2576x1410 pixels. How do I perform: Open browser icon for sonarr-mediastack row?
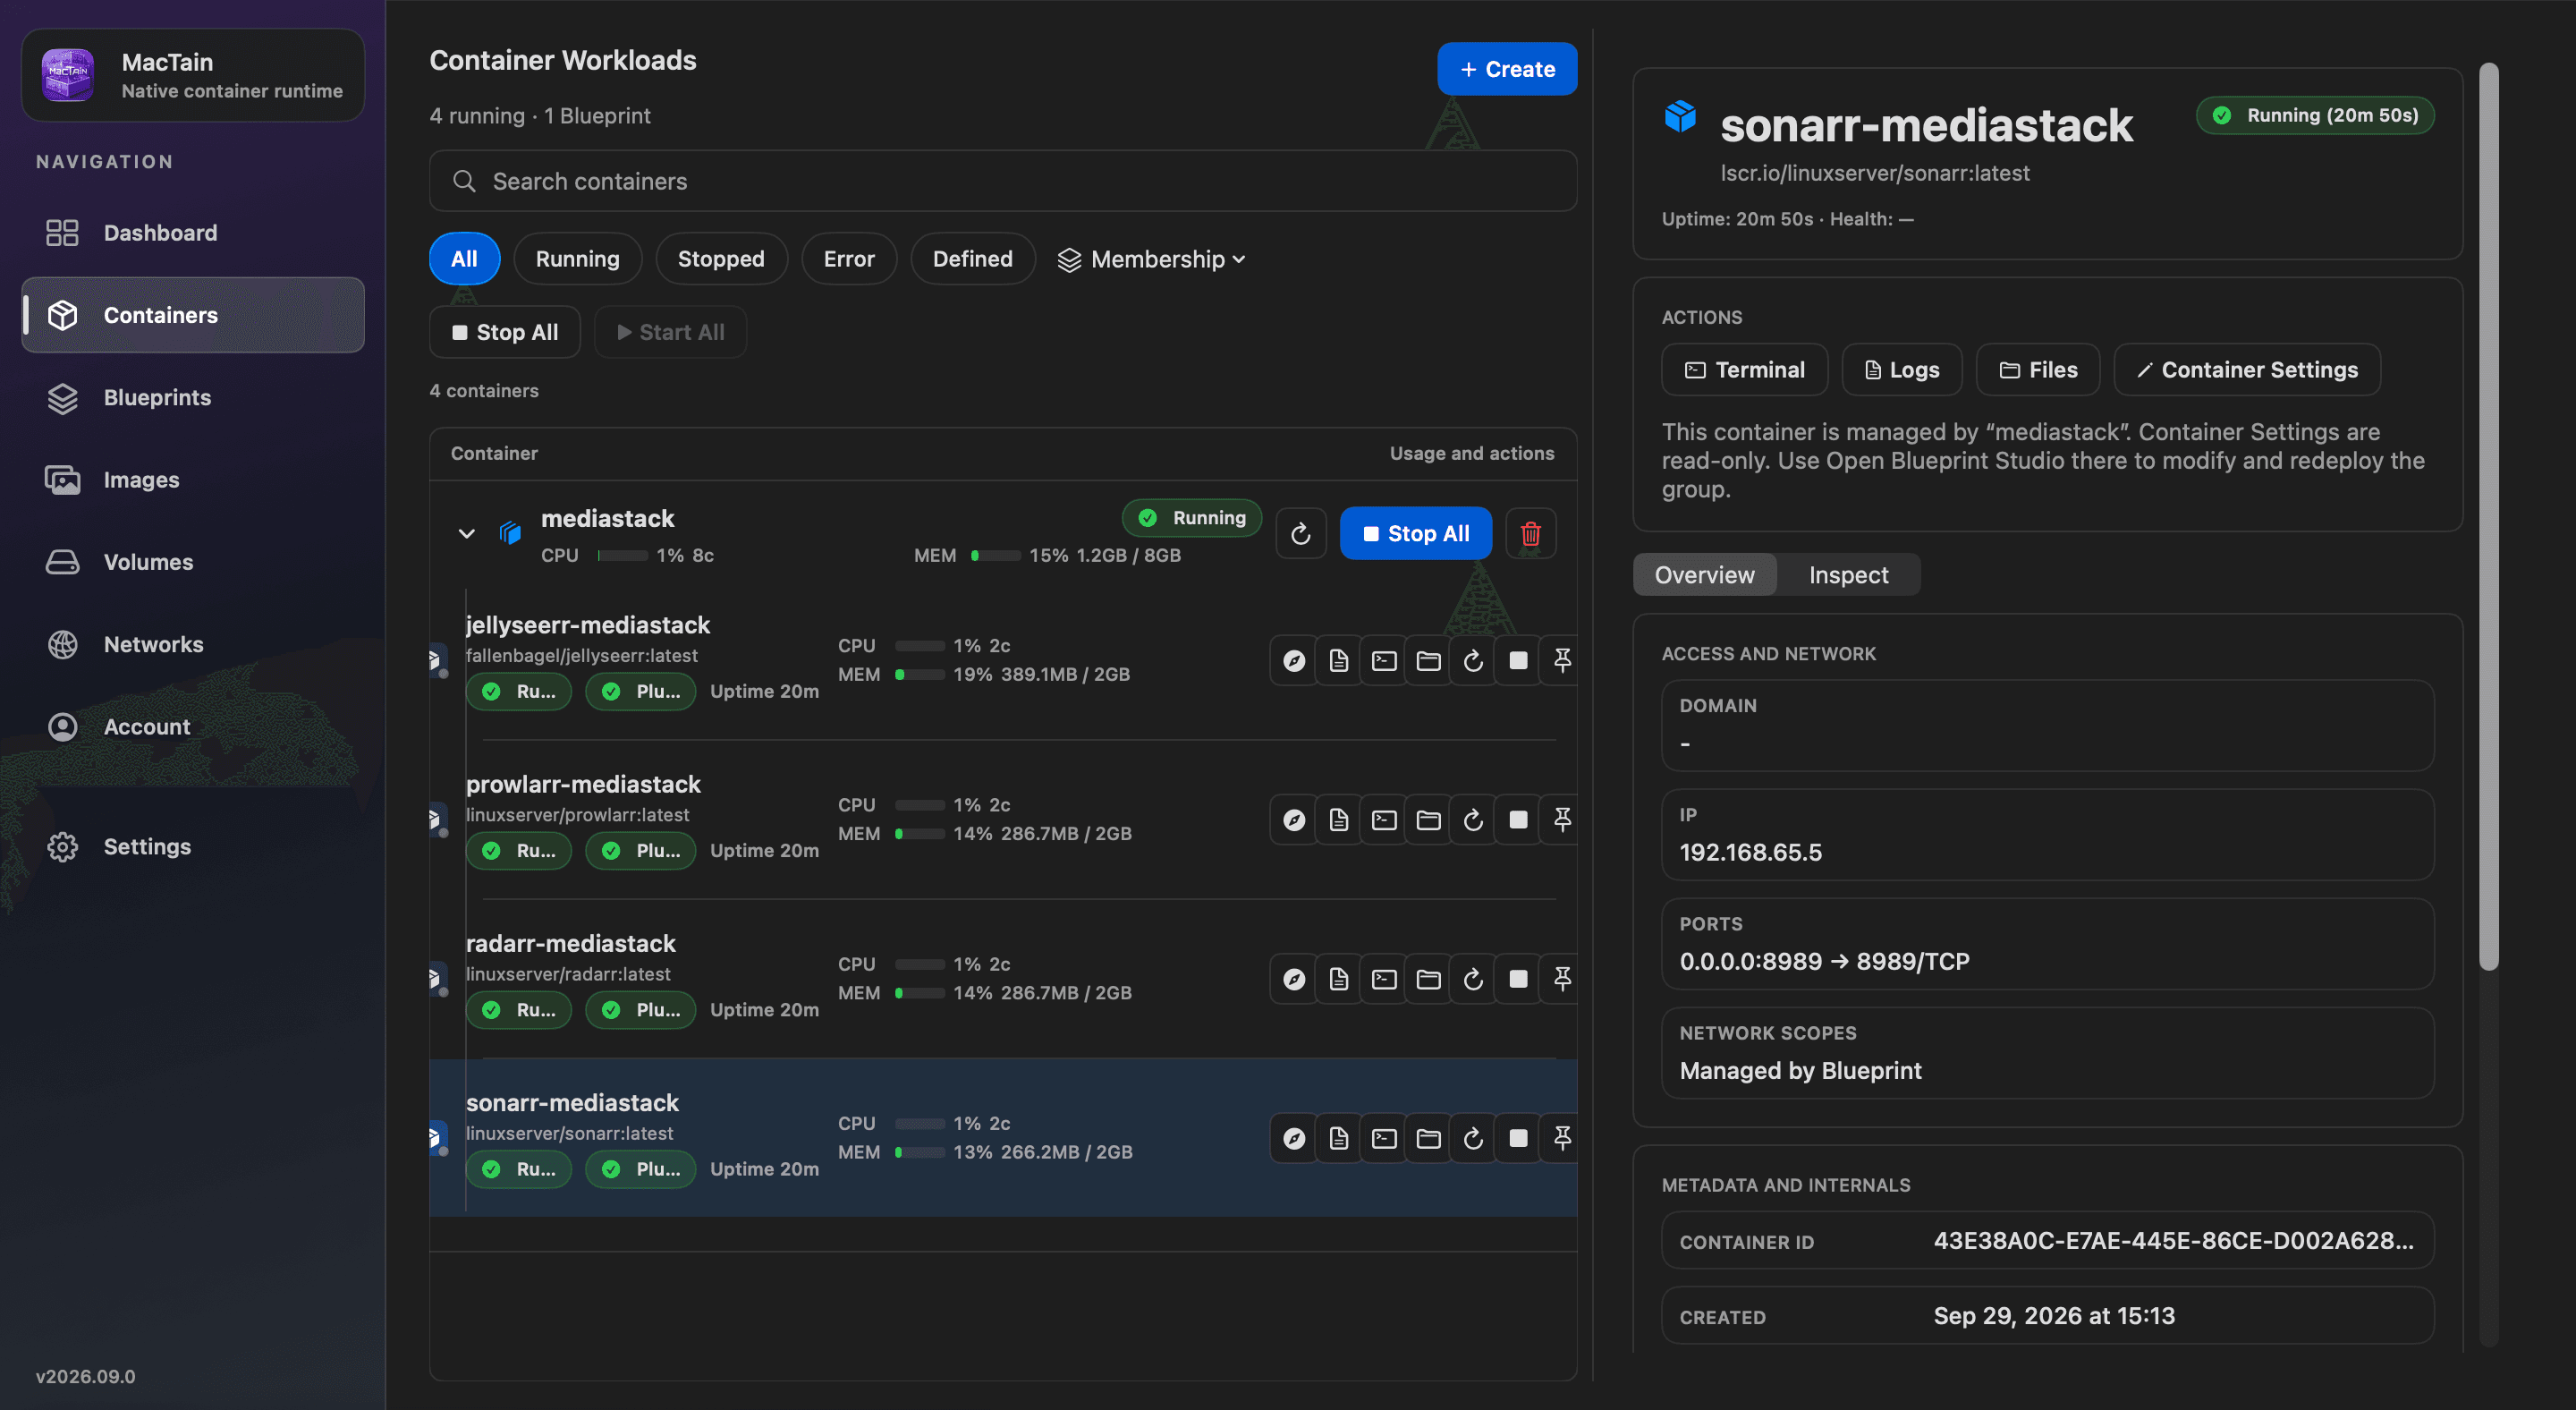point(1294,1138)
